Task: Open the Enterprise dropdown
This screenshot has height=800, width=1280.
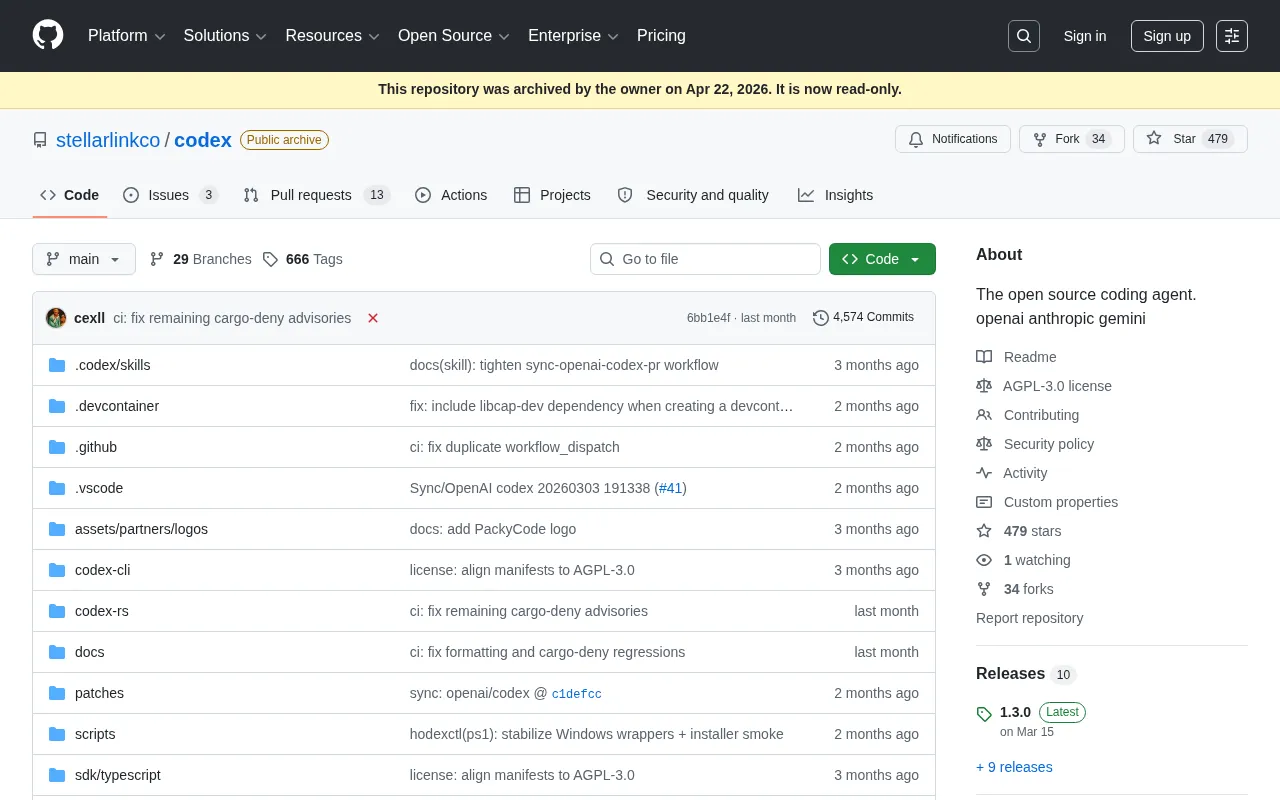Action: tap(573, 36)
